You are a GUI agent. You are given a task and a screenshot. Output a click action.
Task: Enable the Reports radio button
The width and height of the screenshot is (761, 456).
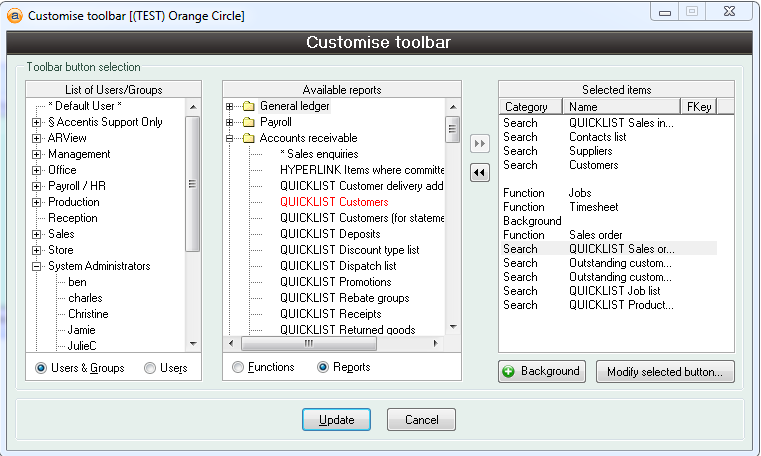tap(323, 367)
